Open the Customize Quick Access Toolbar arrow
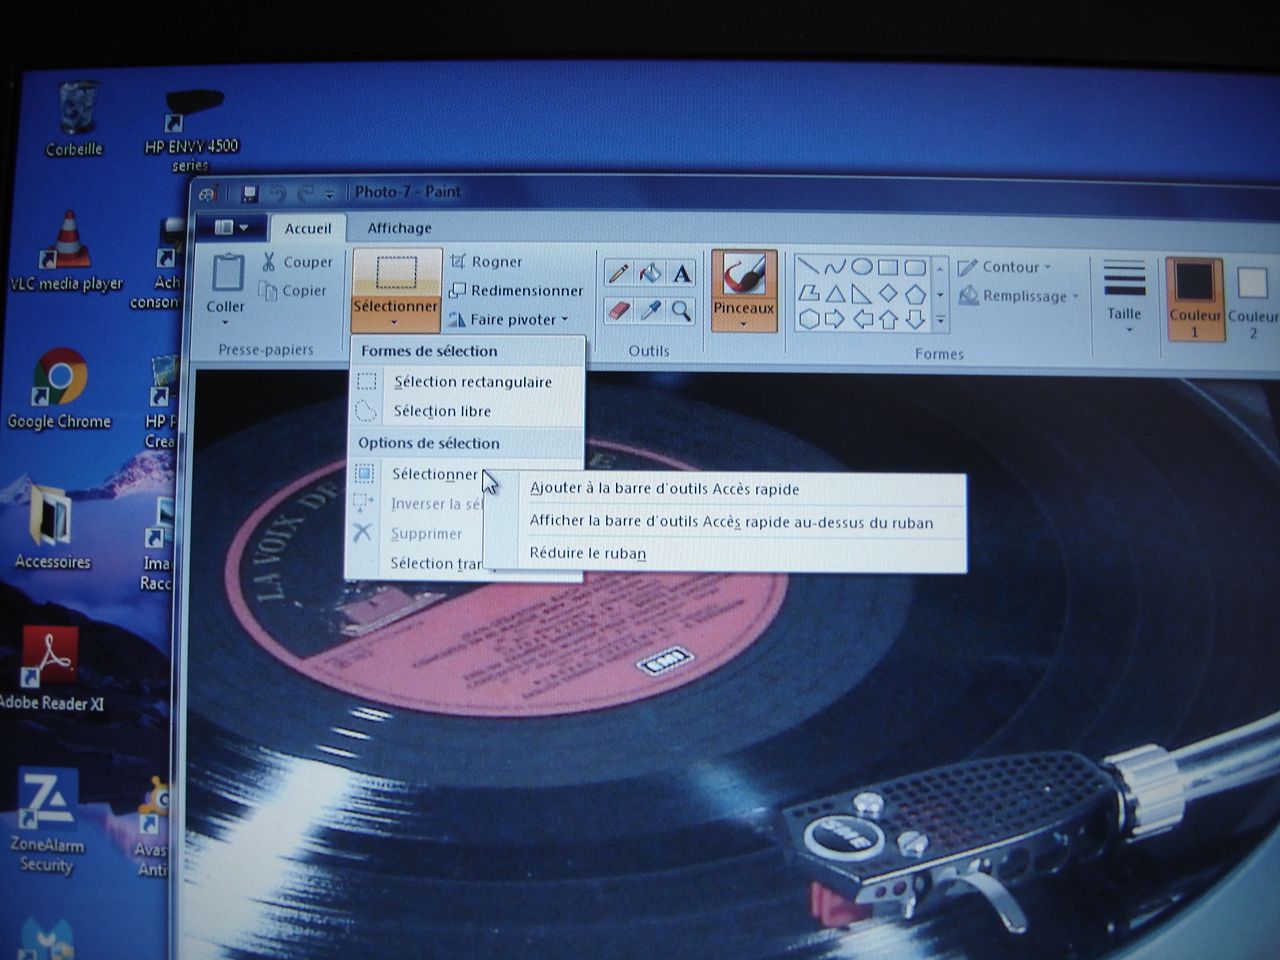This screenshot has height=960, width=1280. 329,194
